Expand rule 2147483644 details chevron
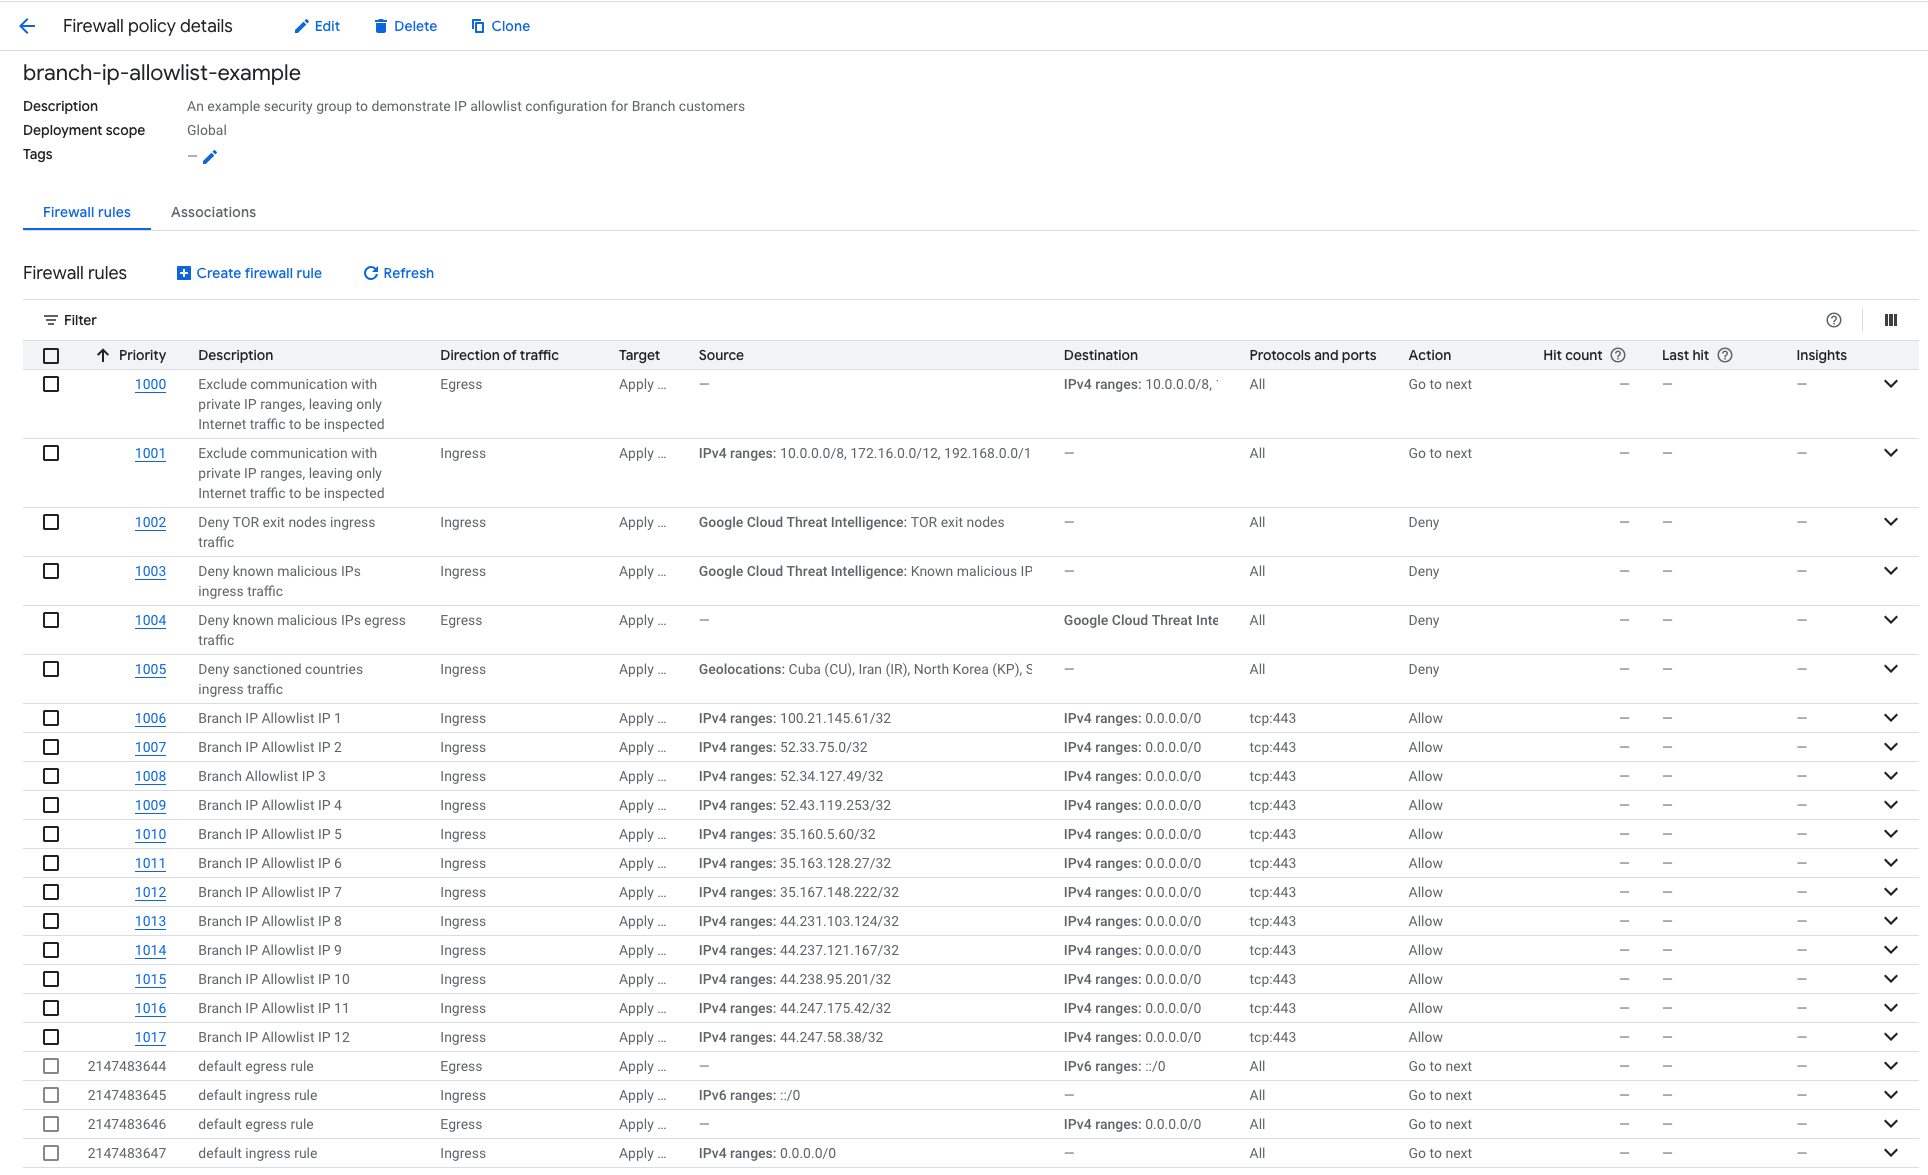The image size is (1928, 1175). pos(1891,1066)
